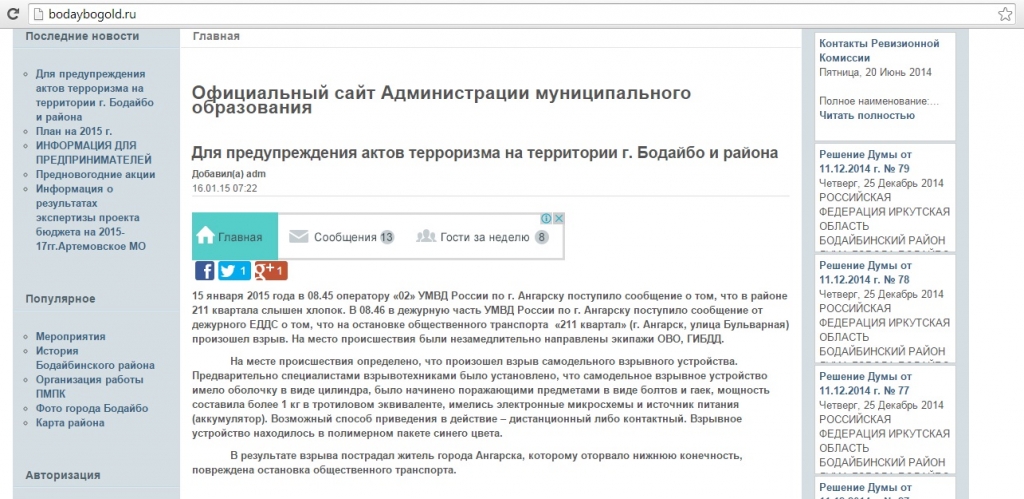Click the page icon in the address bar
This screenshot has width=1024, height=499.
[38, 14]
